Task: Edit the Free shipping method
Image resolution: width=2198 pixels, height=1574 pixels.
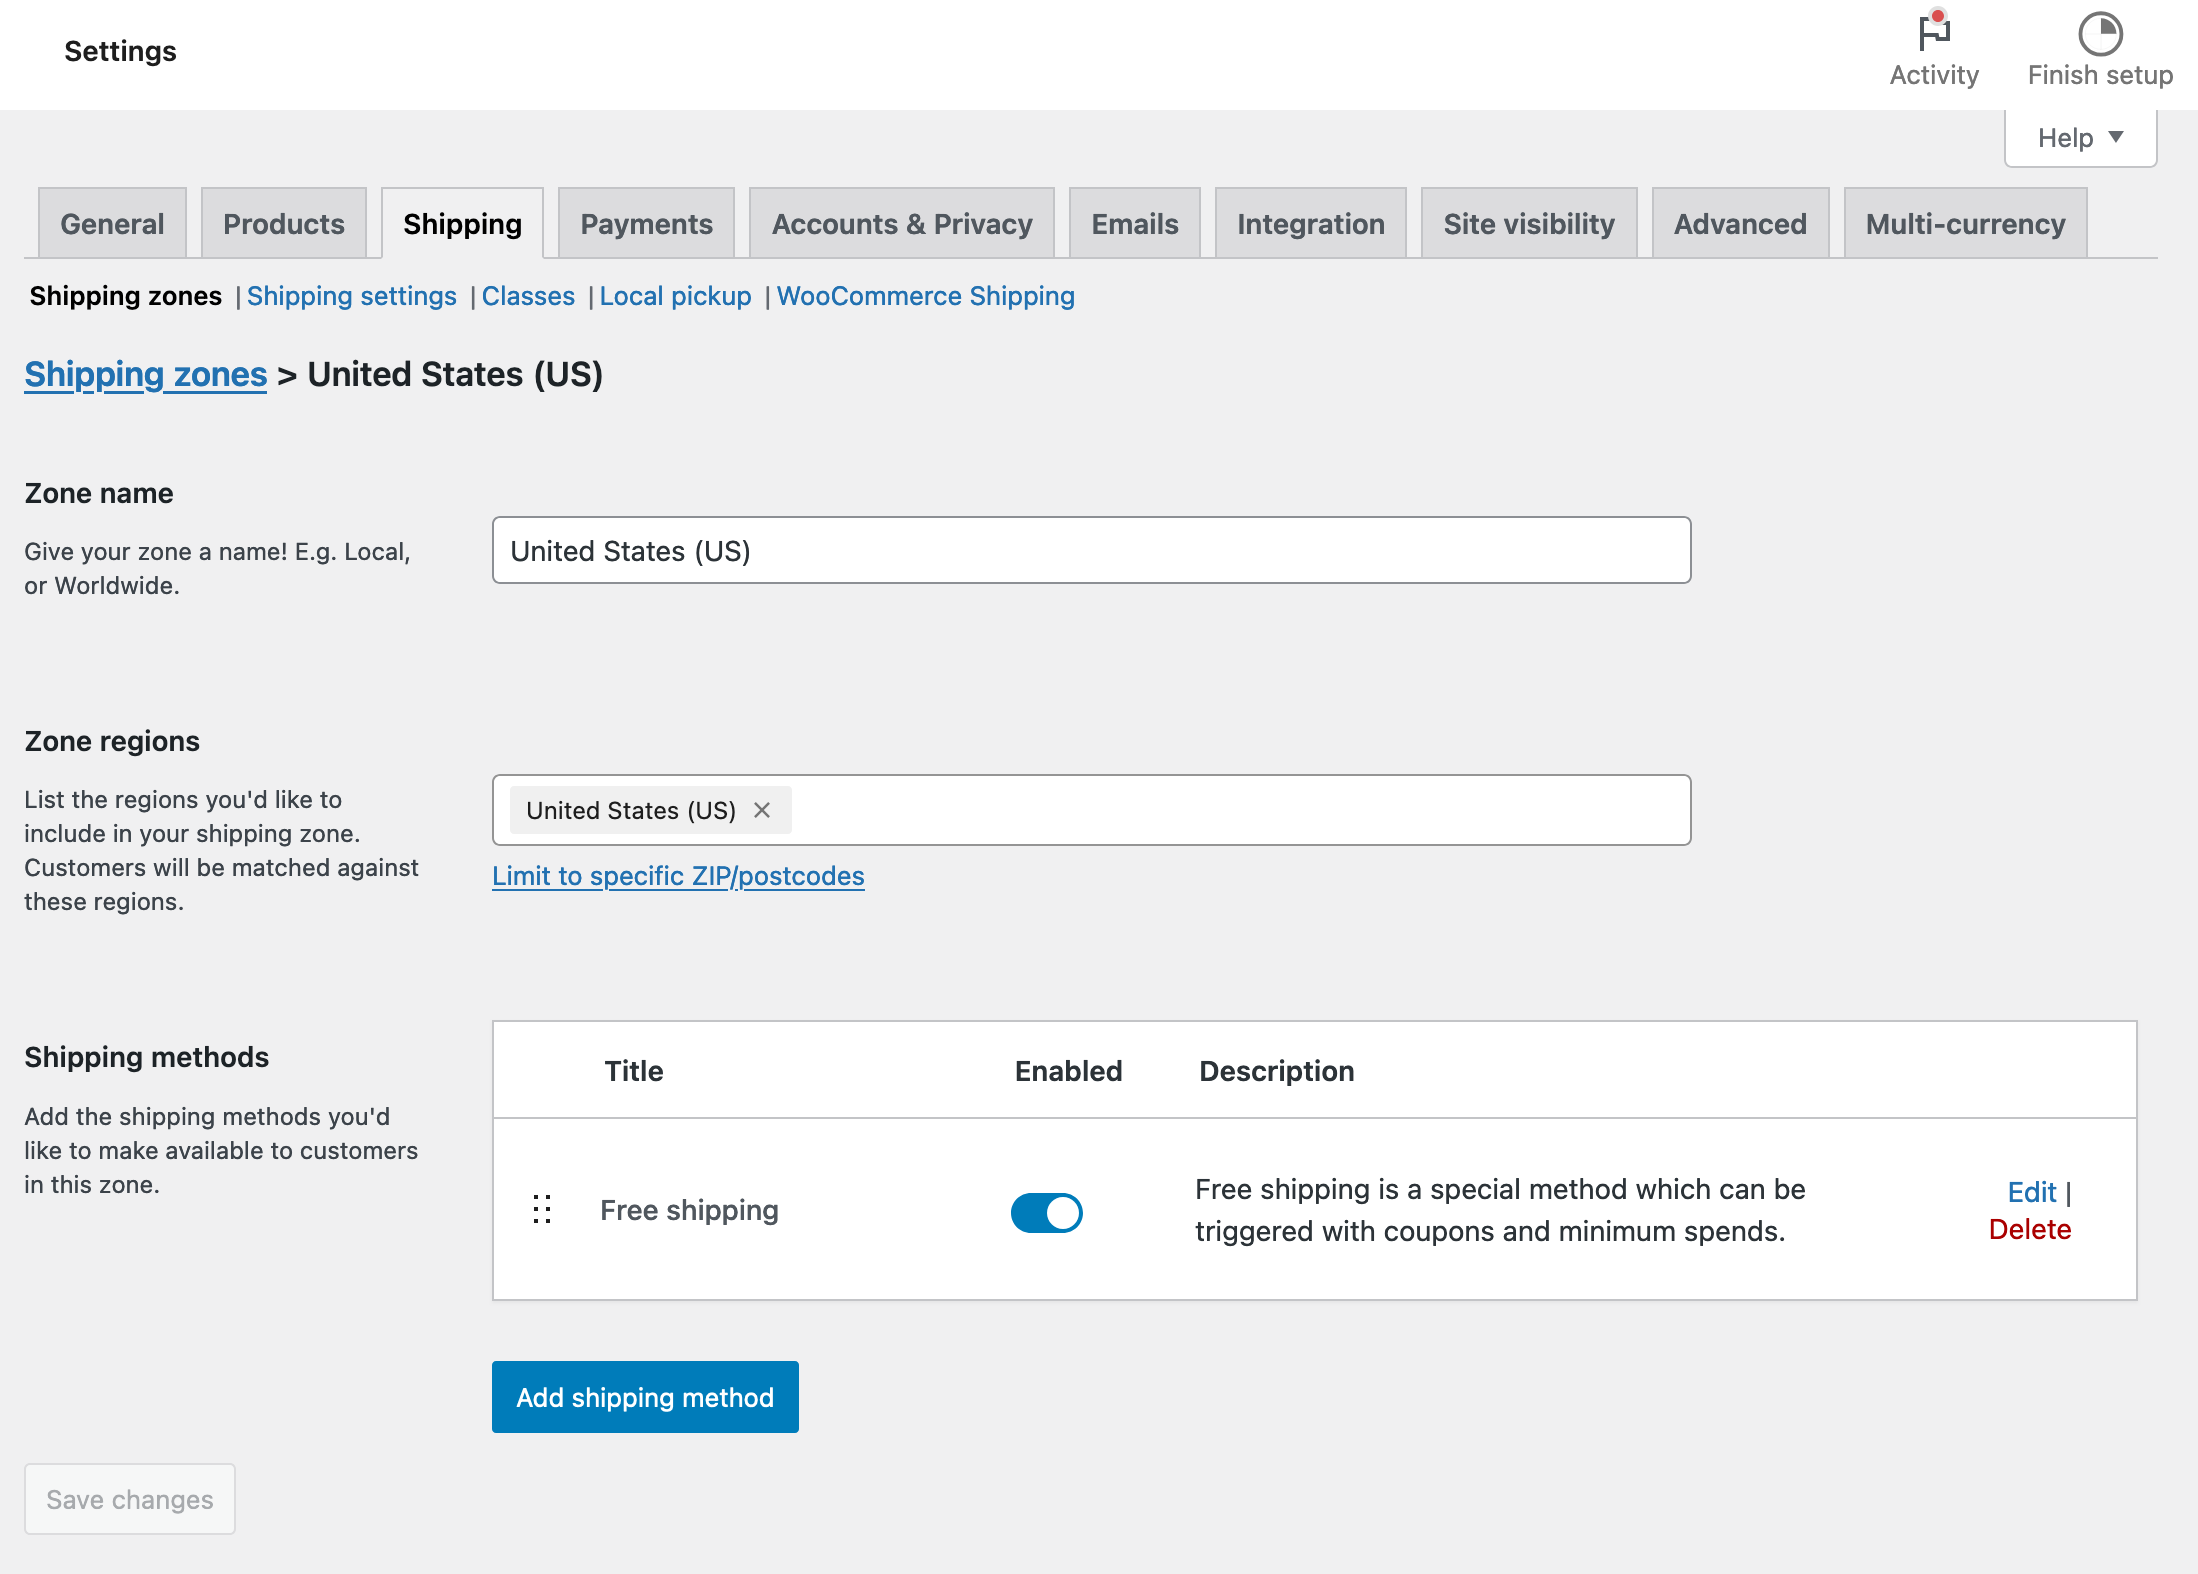Action: pyautogui.click(x=2031, y=1191)
